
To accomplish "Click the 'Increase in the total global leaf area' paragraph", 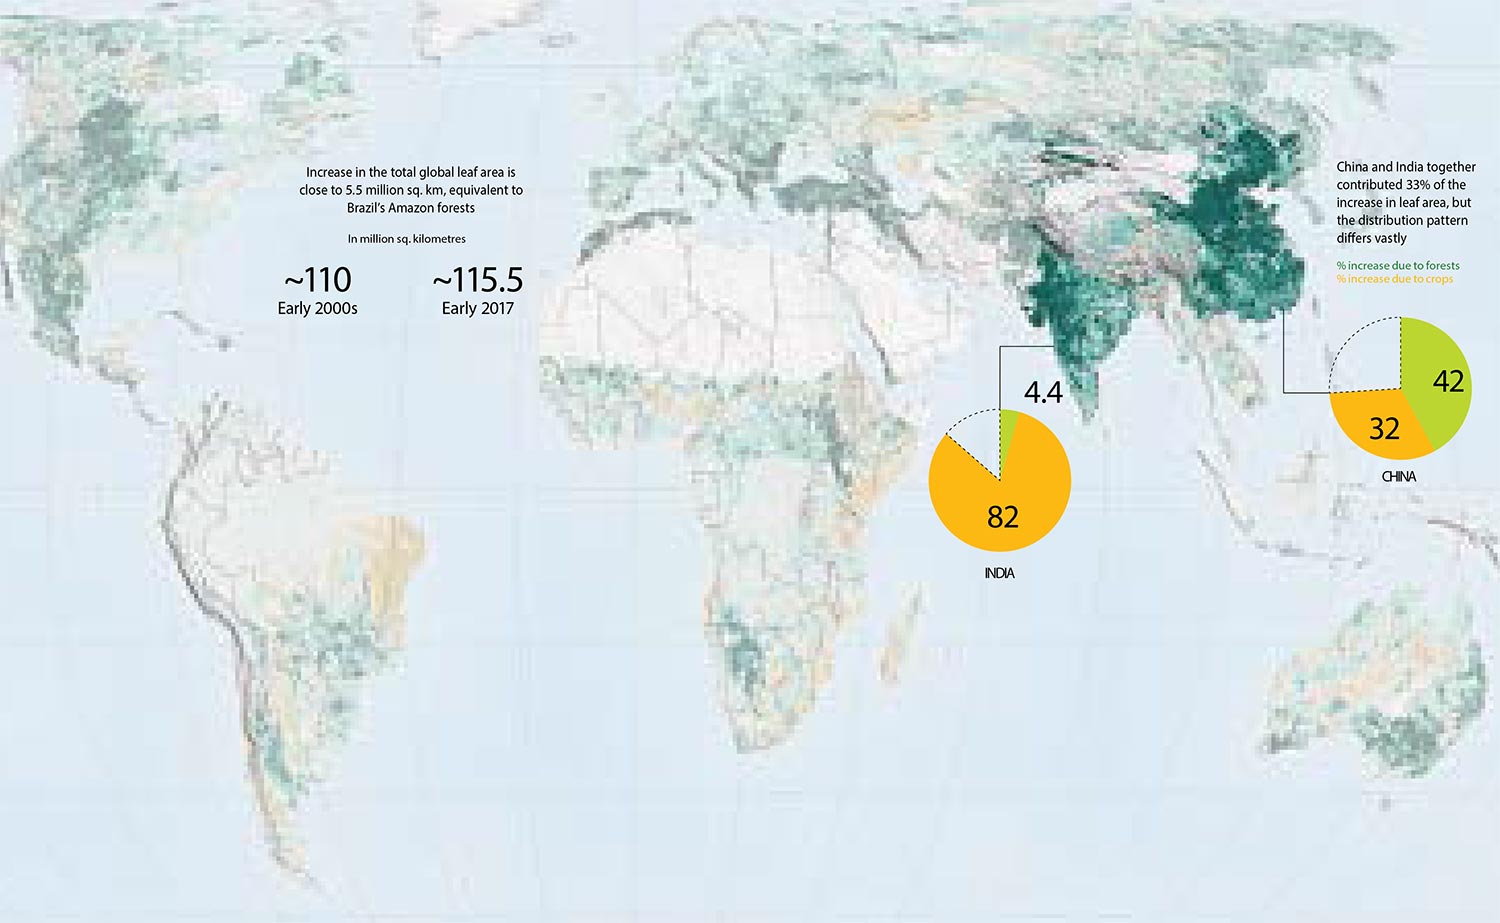I will tap(410, 190).
